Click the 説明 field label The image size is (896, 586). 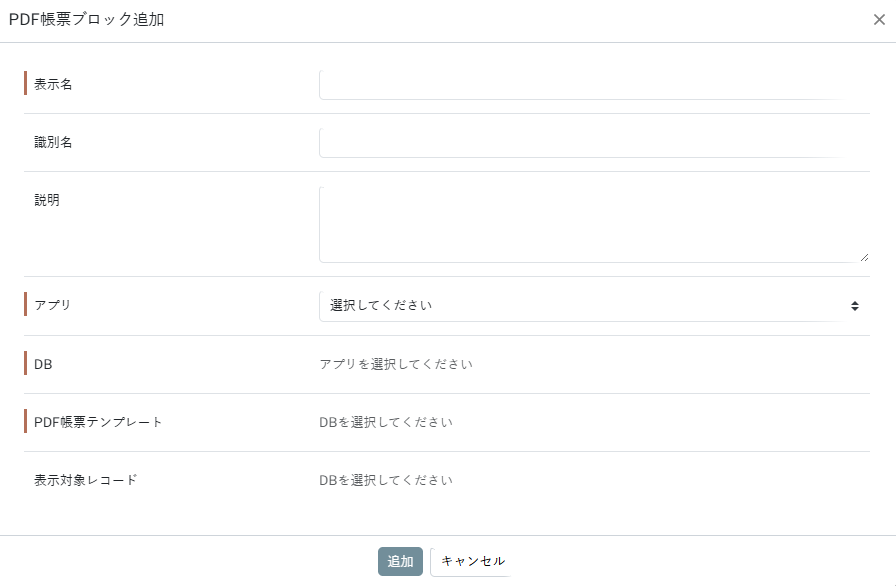(47, 200)
